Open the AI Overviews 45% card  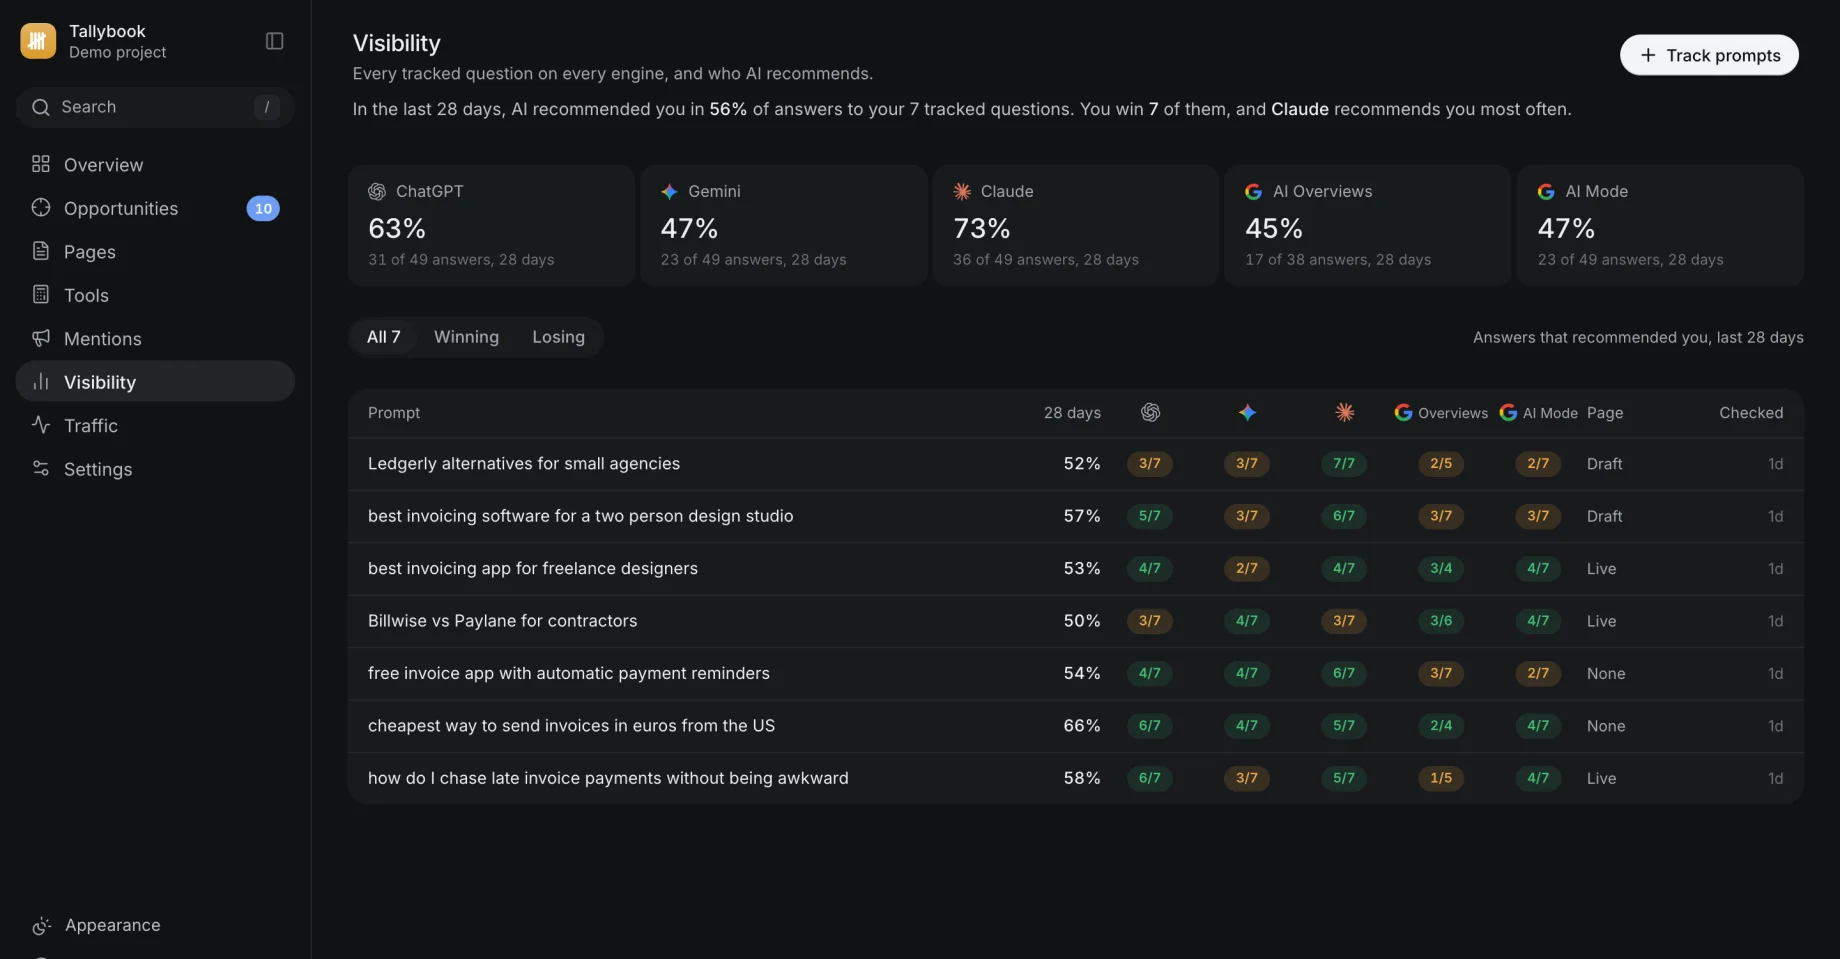[x=1368, y=226]
